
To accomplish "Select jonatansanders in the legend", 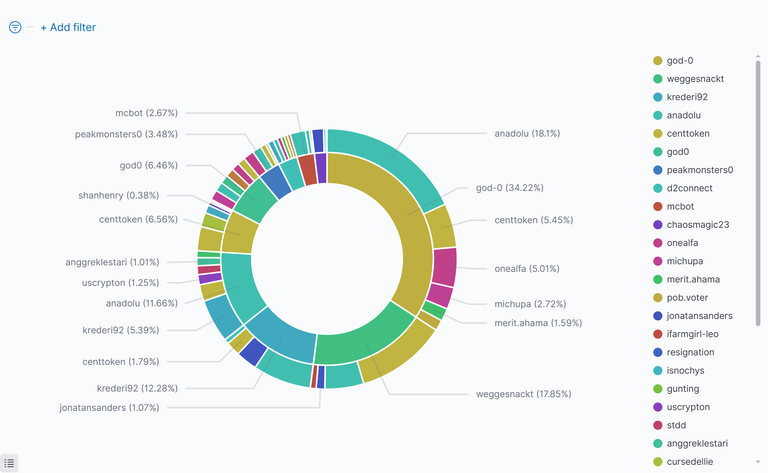I will tap(699, 316).
